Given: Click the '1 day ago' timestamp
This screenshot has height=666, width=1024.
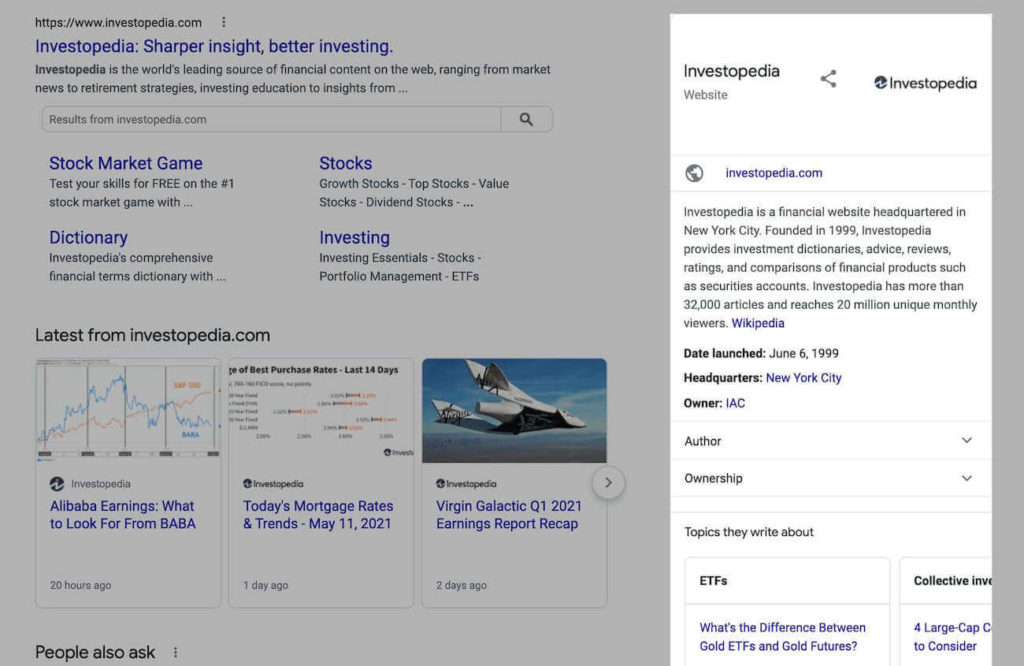Looking at the screenshot, I should click(265, 586).
